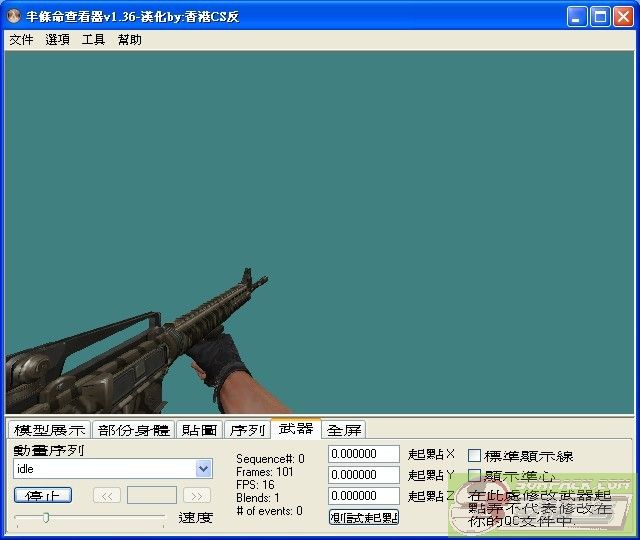Switch to the 貼圖 tab

[200, 430]
